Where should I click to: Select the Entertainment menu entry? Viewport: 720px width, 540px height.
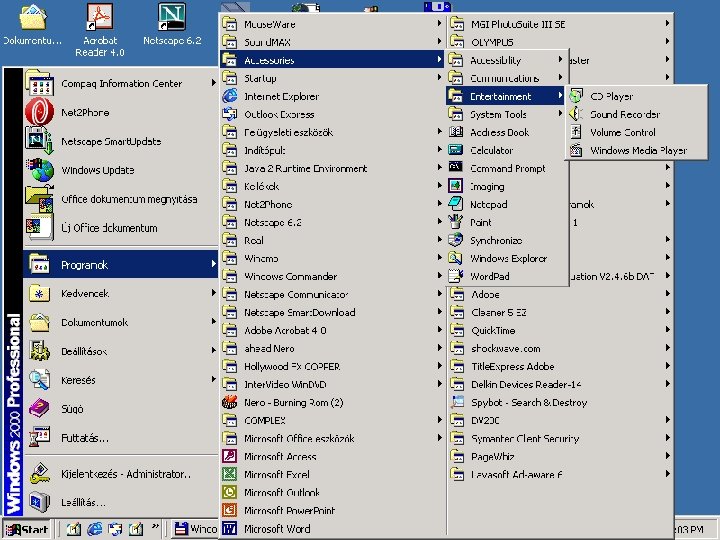[507, 96]
